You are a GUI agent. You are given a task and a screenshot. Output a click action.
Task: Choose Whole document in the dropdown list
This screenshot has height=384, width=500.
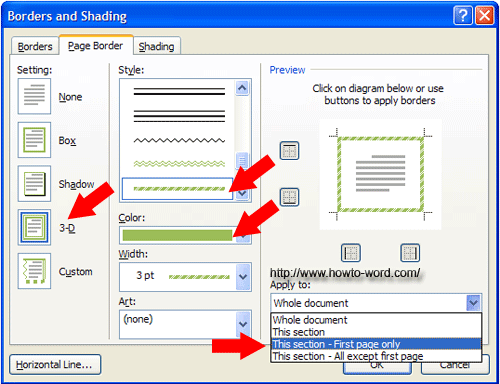pos(376,320)
